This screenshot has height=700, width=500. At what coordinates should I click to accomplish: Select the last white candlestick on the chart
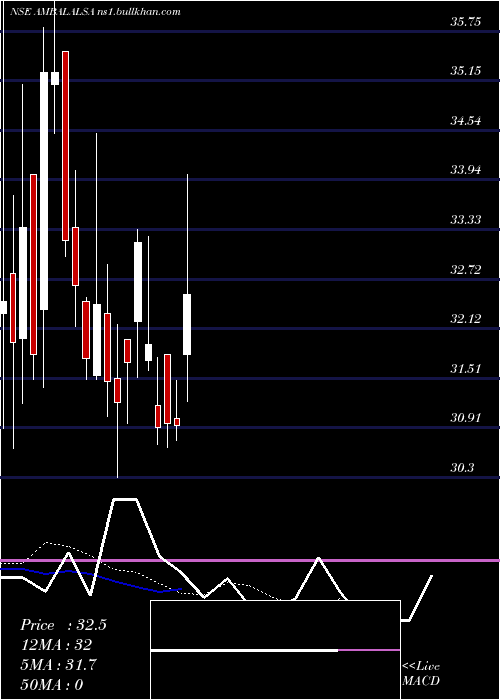187,325
